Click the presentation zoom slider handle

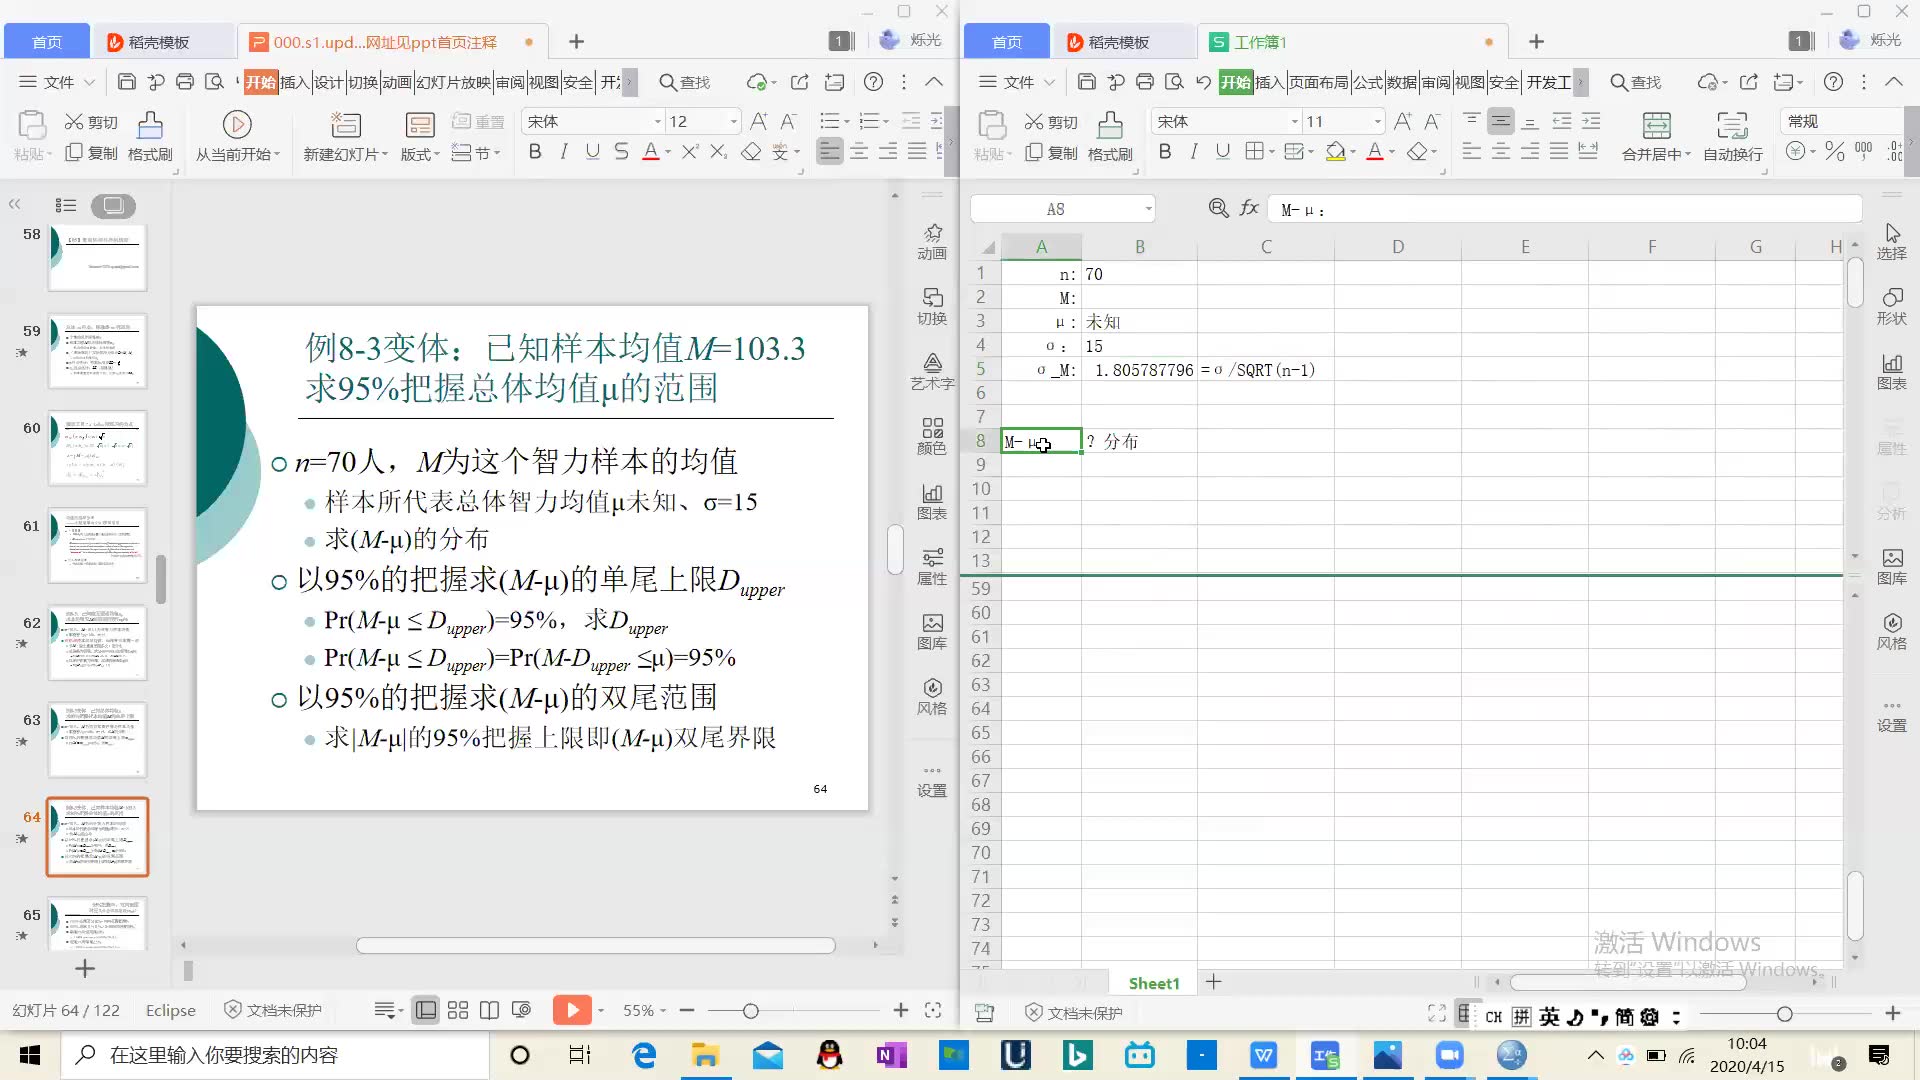(751, 1011)
